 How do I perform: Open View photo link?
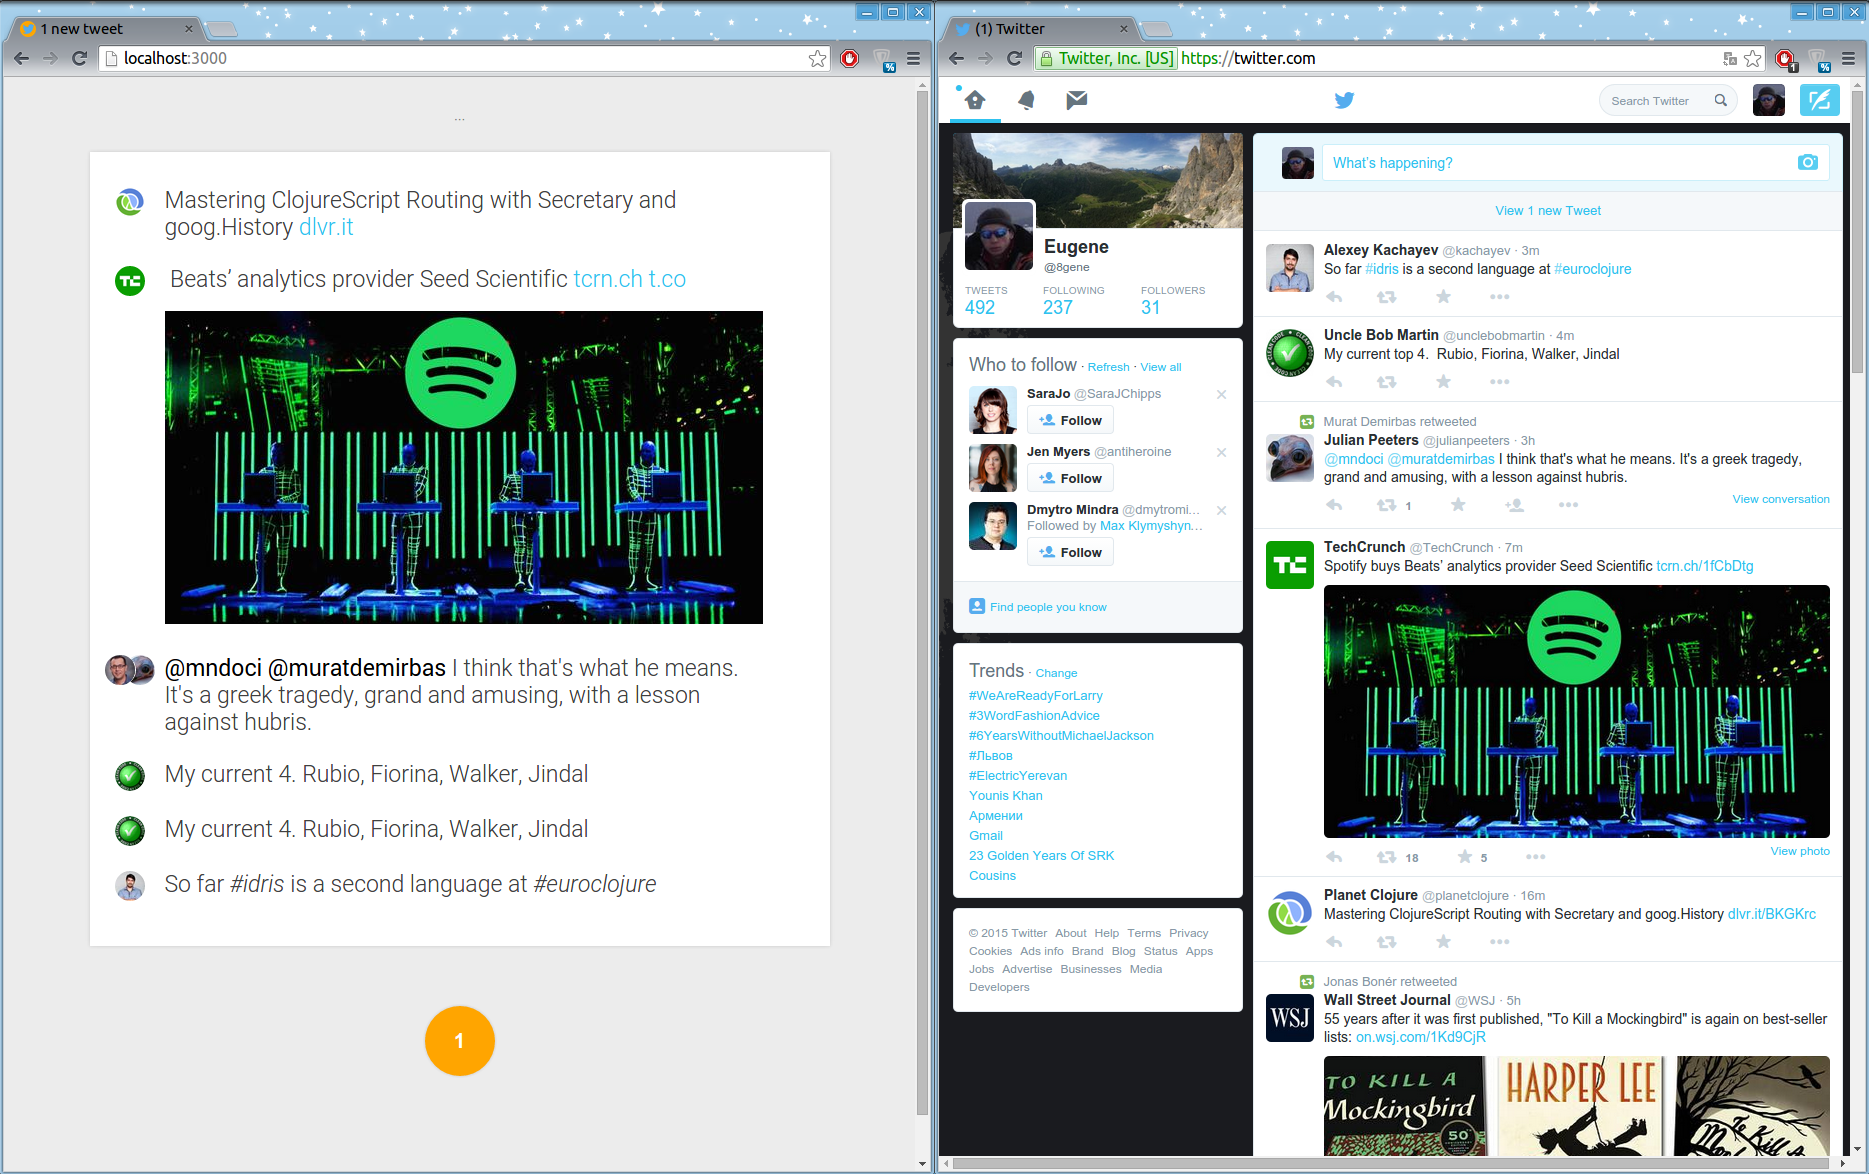click(1800, 851)
